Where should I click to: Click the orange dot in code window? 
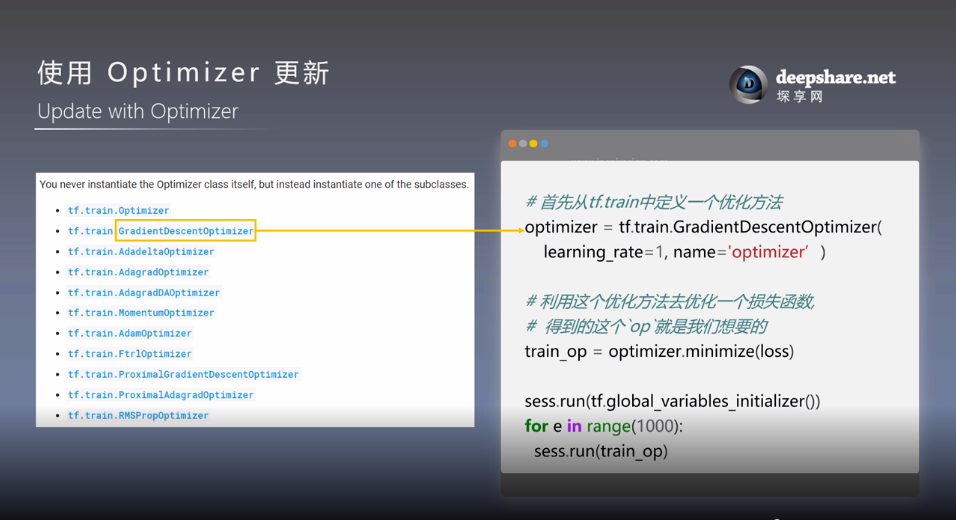[x=513, y=144]
